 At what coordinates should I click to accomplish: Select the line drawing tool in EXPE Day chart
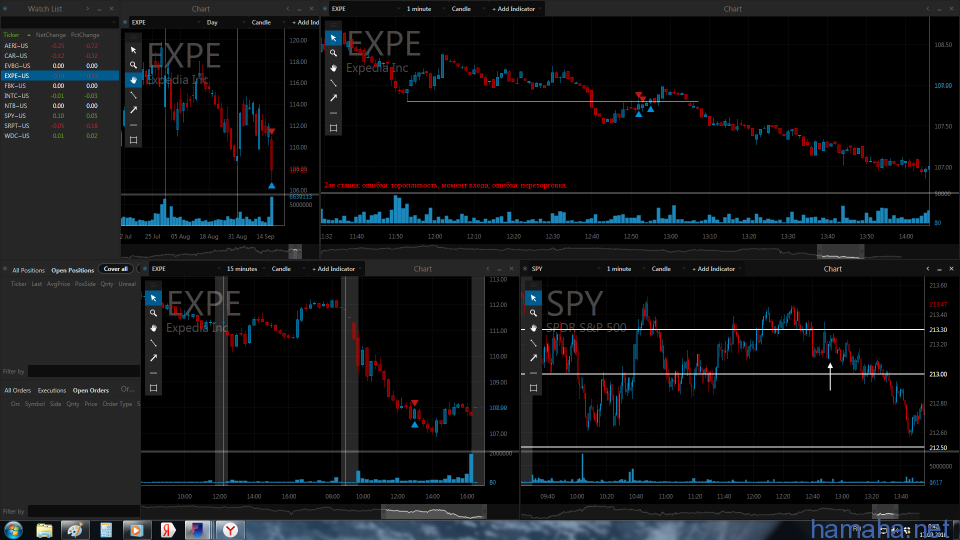click(133, 95)
